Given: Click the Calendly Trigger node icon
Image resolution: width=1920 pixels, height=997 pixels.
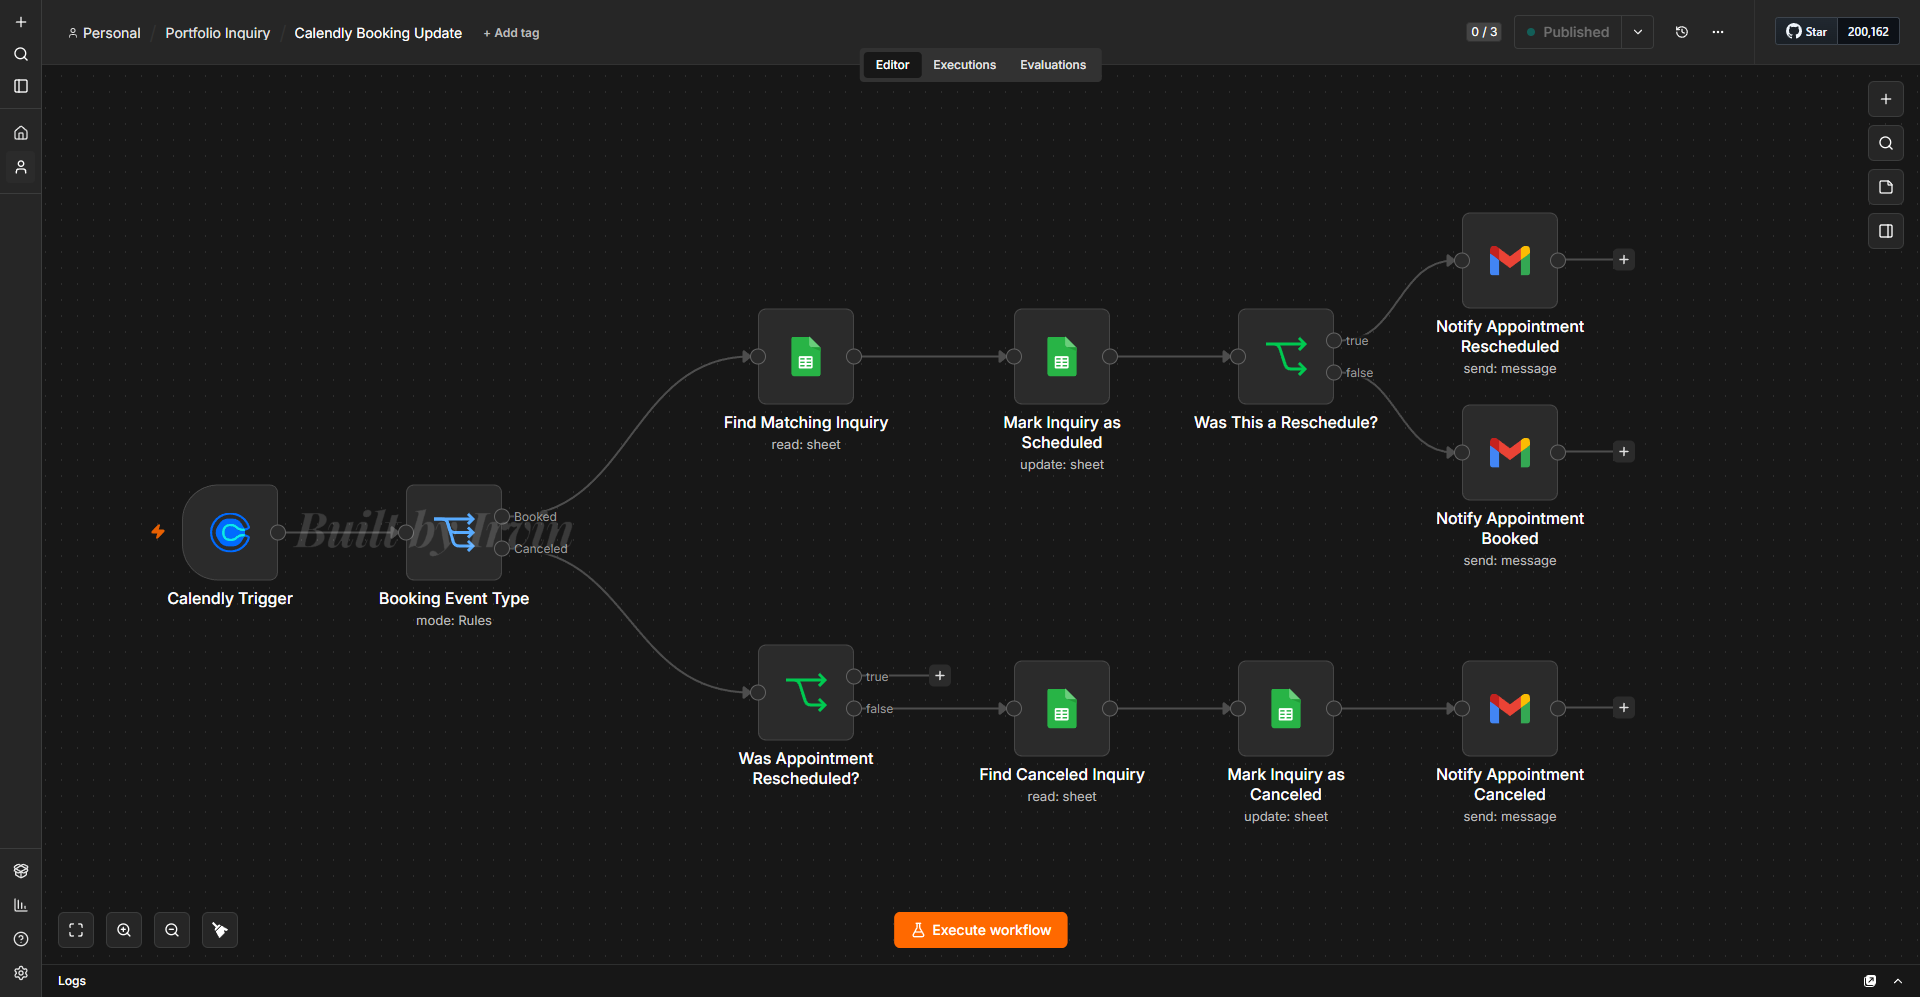Looking at the screenshot, I should click(x=230, y=532).
